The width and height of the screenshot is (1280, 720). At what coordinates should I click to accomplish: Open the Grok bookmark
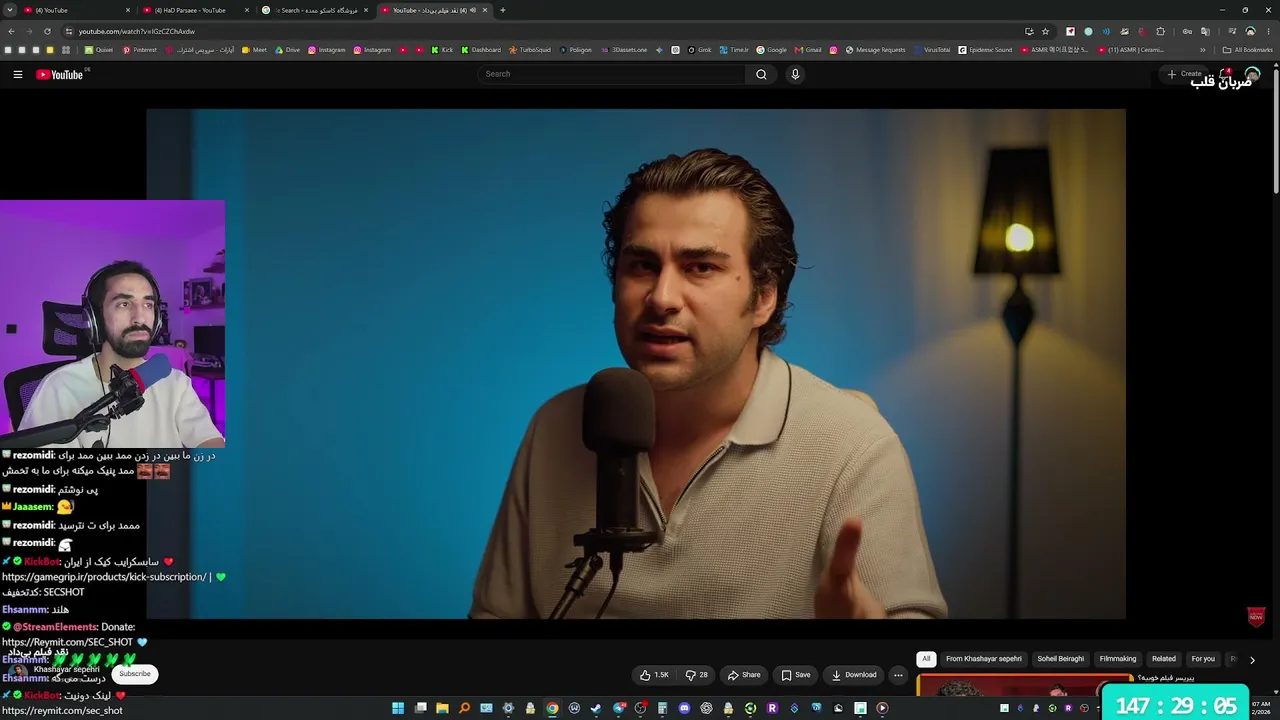tap(699, 50)
